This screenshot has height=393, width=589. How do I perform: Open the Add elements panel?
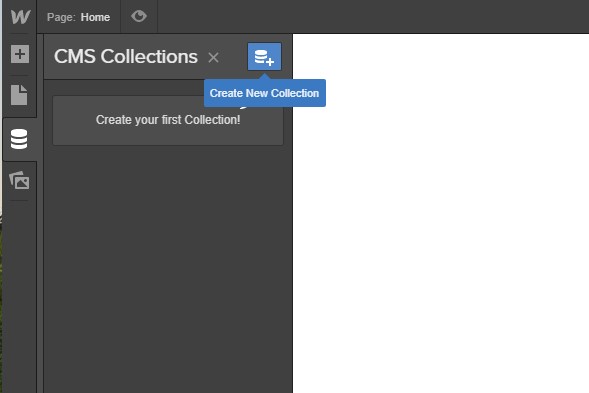[20, 54]
